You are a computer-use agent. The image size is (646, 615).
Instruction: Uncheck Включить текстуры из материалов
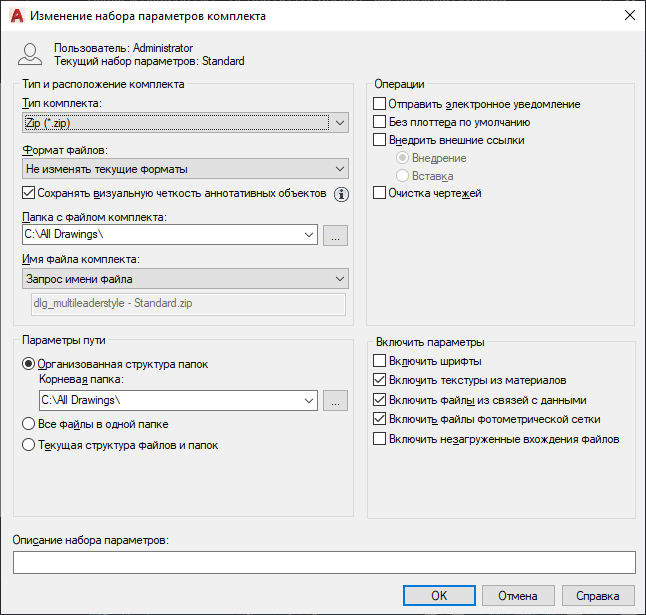(x=379, y=380)
